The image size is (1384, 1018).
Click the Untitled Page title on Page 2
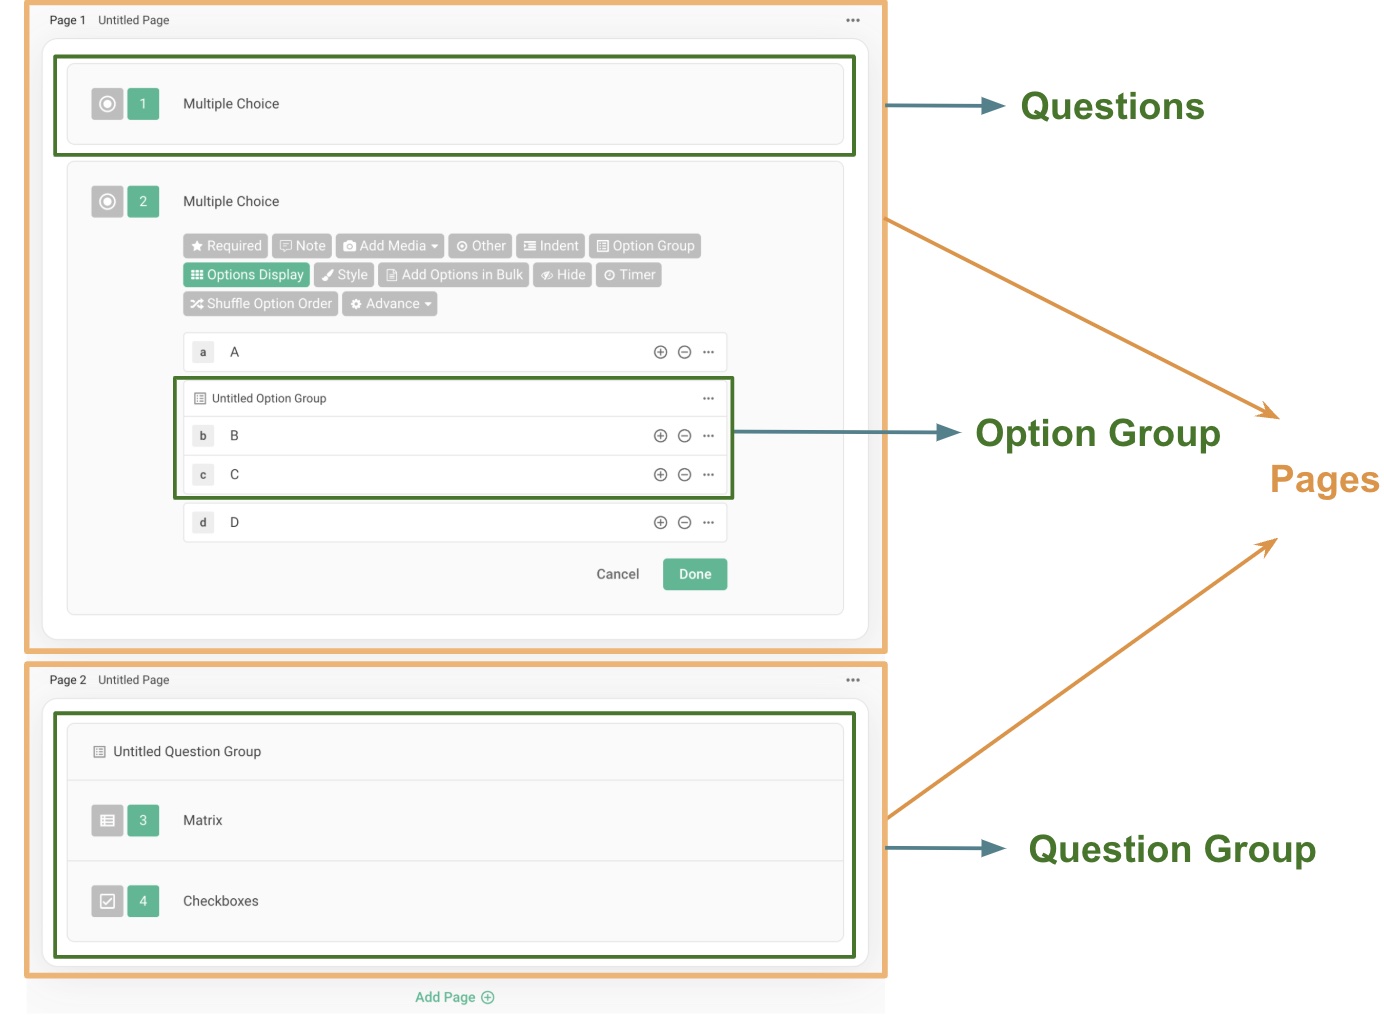point(133,679)
